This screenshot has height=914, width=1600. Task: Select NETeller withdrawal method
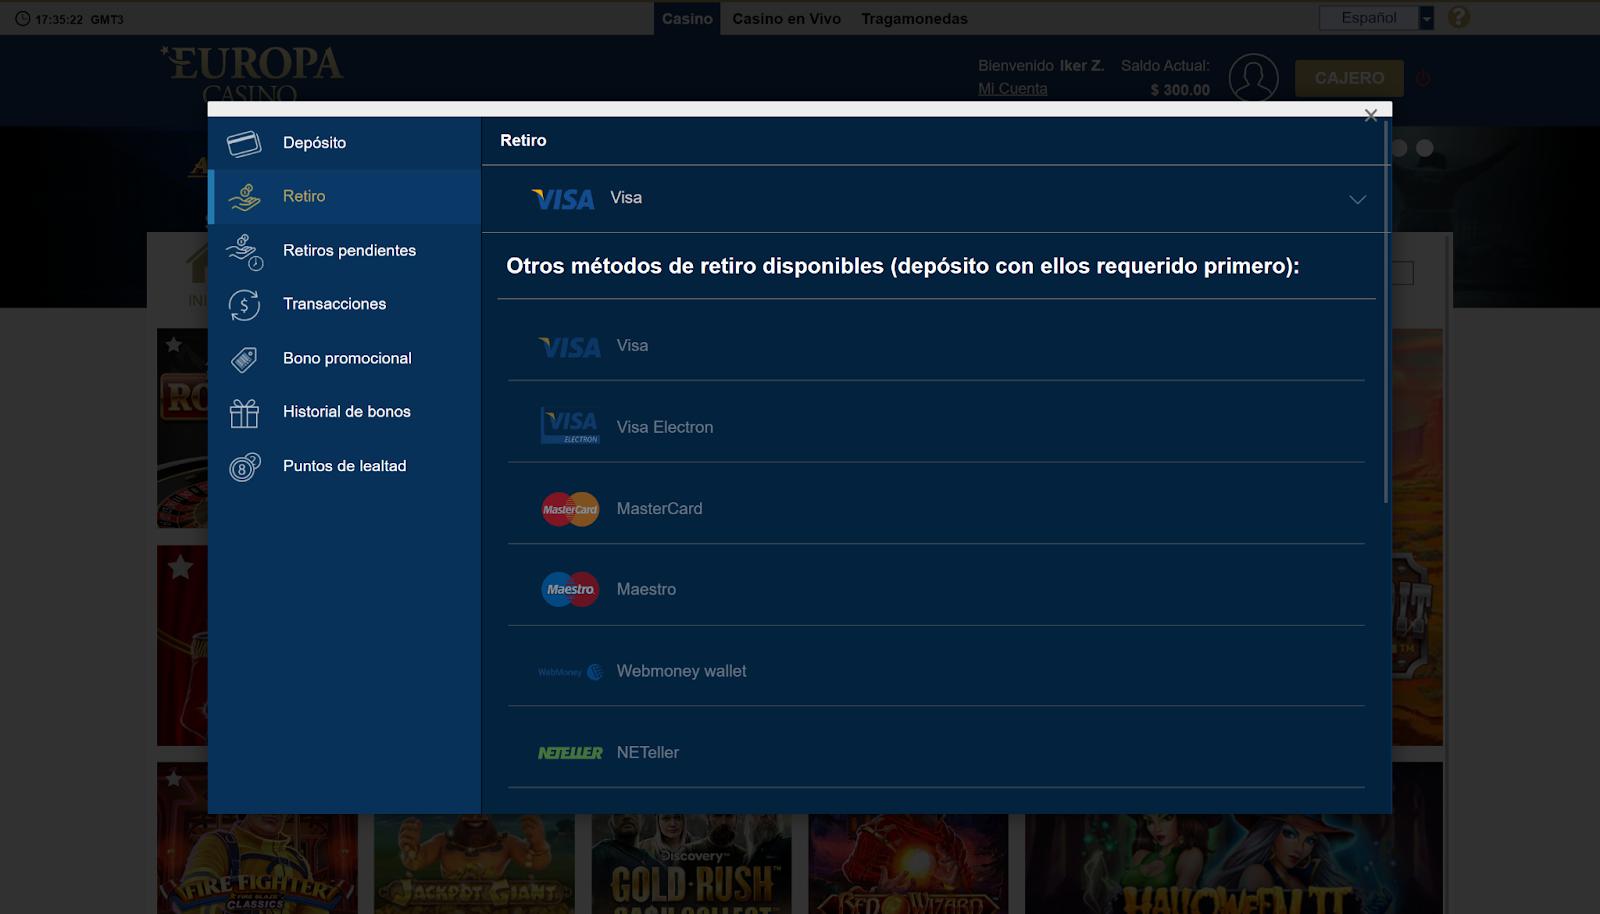pos(936,752)
